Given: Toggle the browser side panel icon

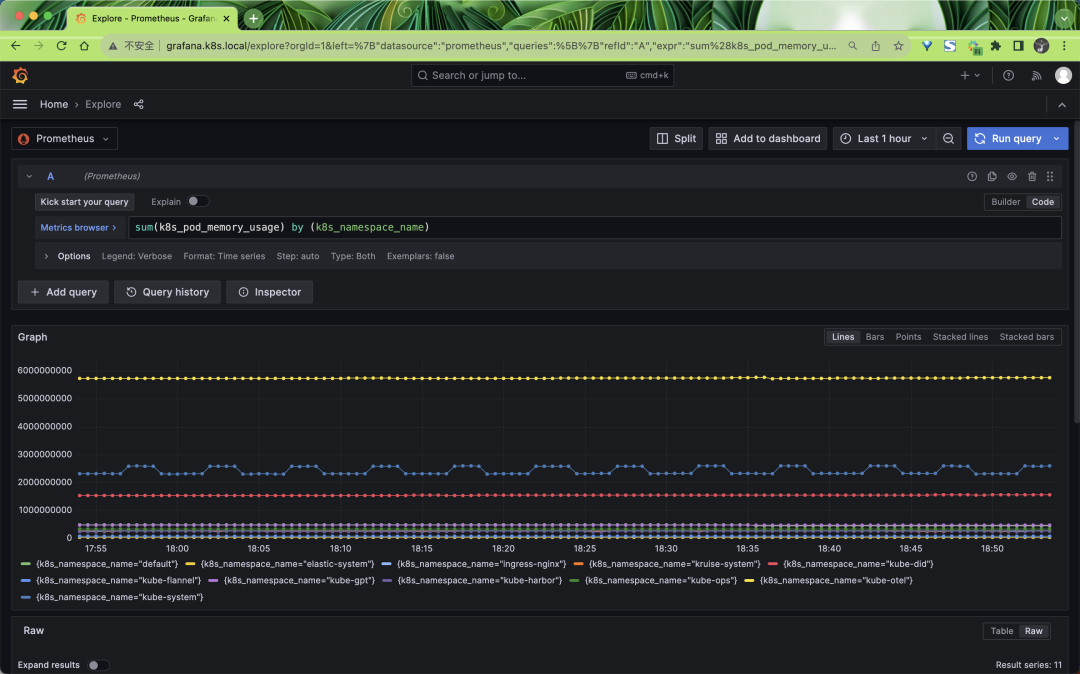Looking at the screenshot, I should (x=1018, y=45).
